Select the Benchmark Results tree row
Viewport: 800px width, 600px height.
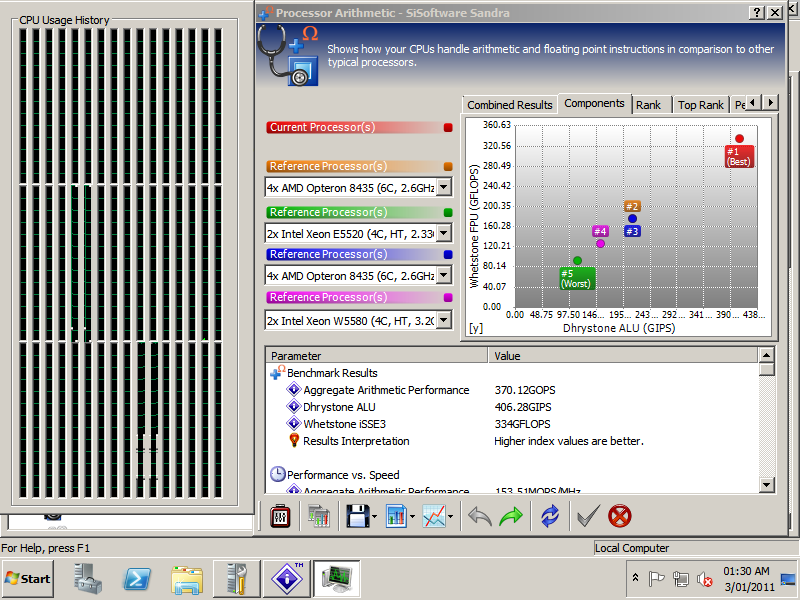tap(332, 373)
